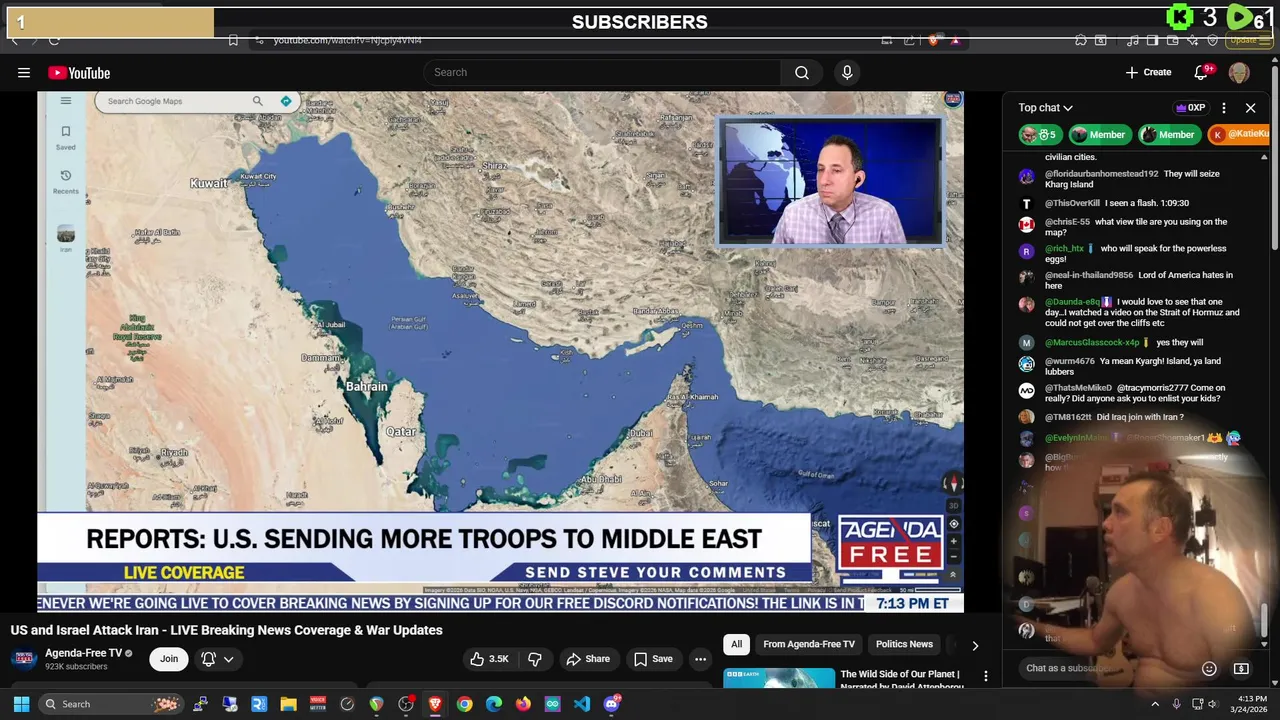Dislike the video with thumbs down

point(535,659)
